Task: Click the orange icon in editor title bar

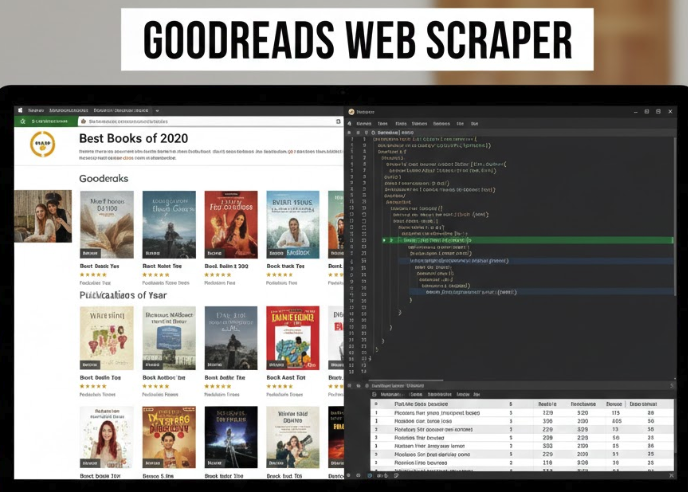Action: [x=351, y=112]
